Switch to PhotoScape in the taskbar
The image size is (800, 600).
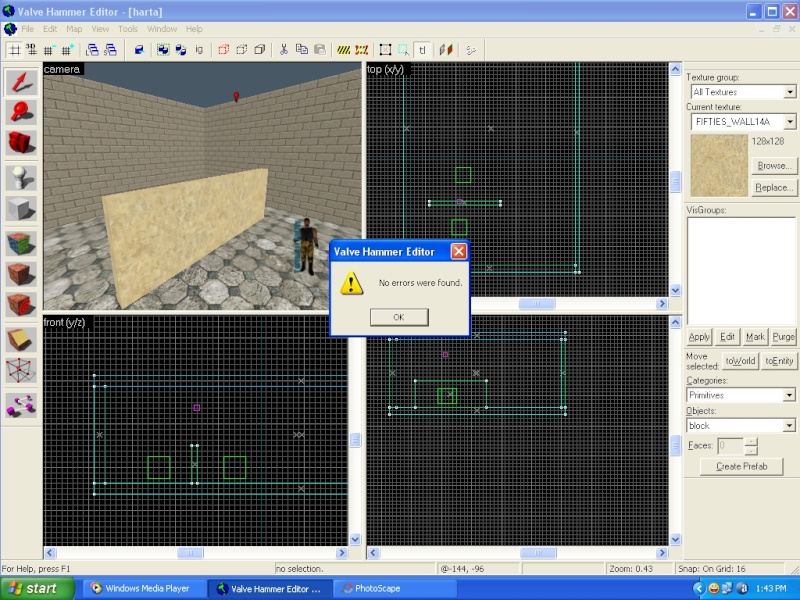394,589
